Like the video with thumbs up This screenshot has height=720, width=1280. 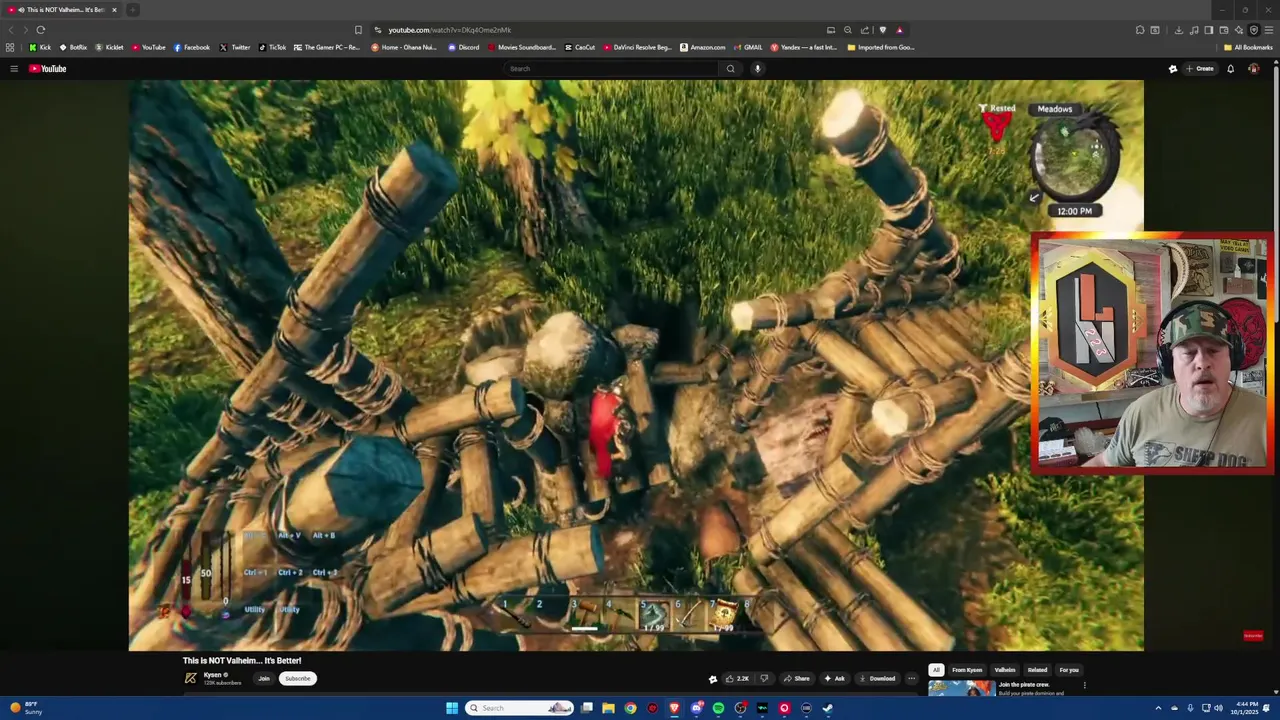[737, 678]
